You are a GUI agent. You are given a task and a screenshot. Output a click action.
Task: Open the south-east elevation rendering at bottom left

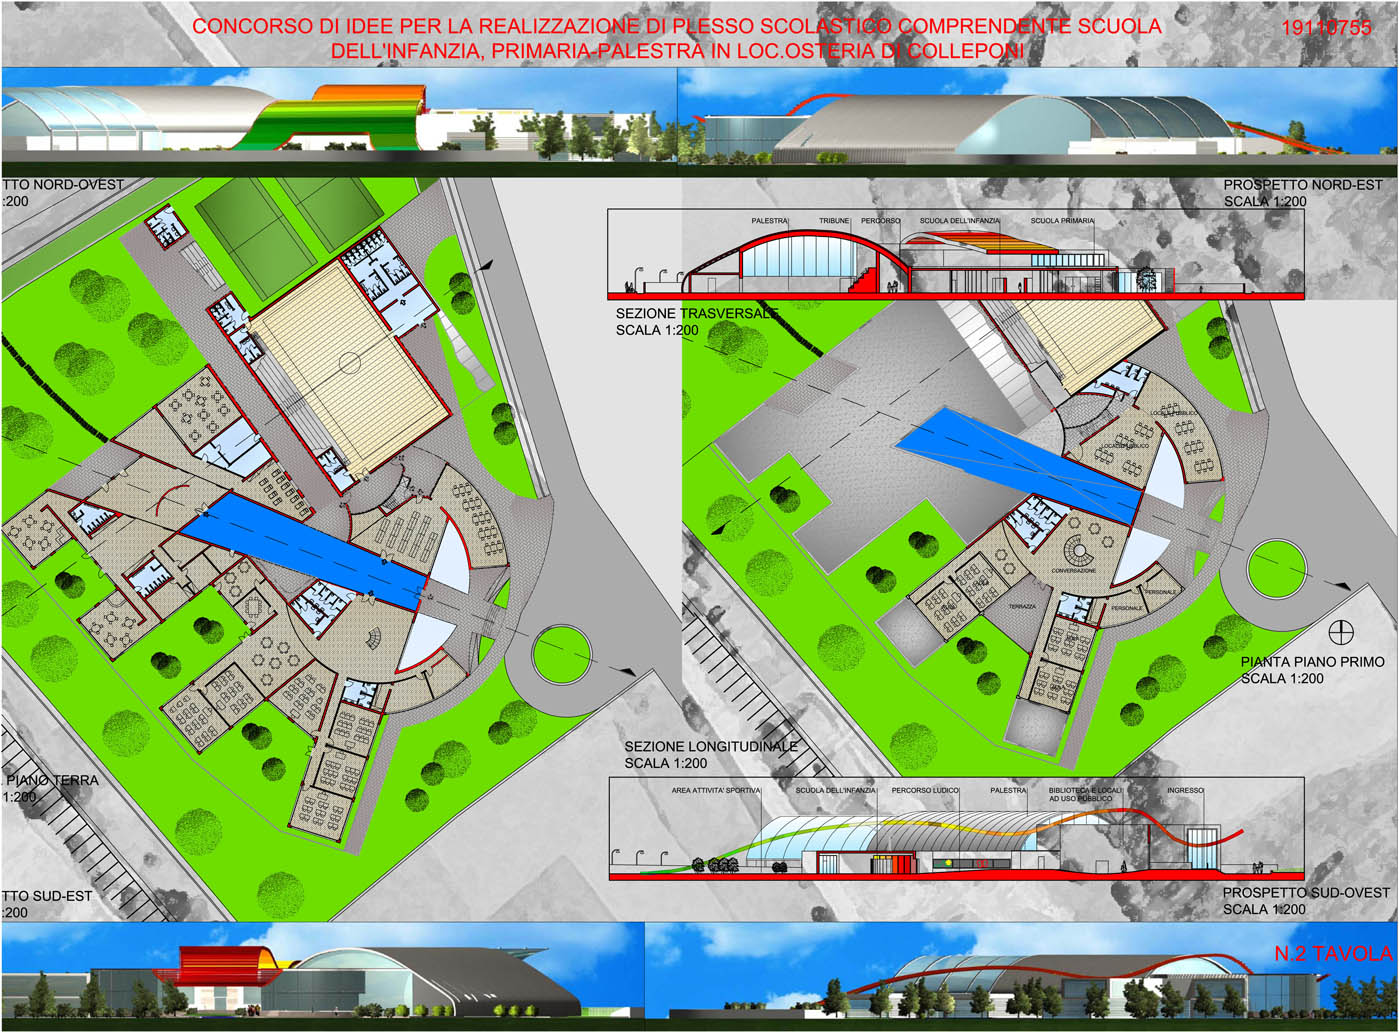click(320, 977)
